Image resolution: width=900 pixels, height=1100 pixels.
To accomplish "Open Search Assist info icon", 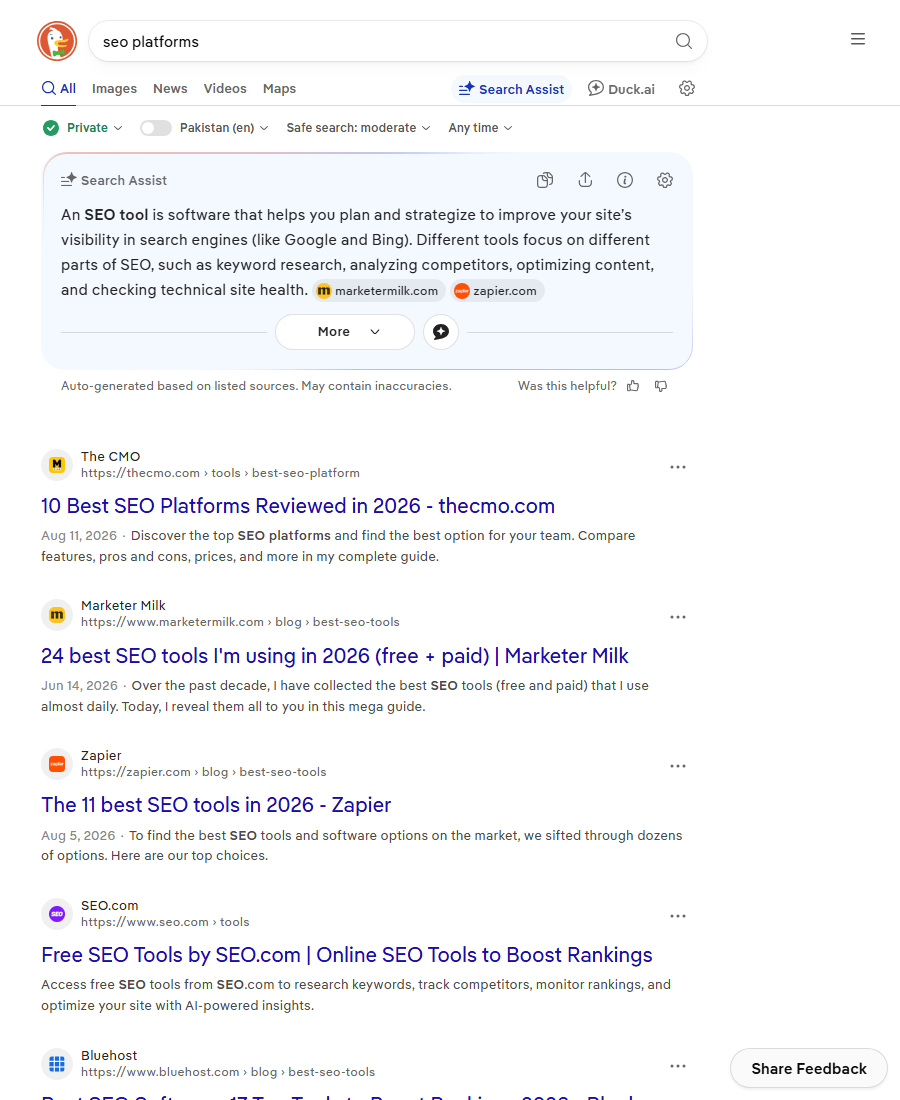I will click(624, 180).
